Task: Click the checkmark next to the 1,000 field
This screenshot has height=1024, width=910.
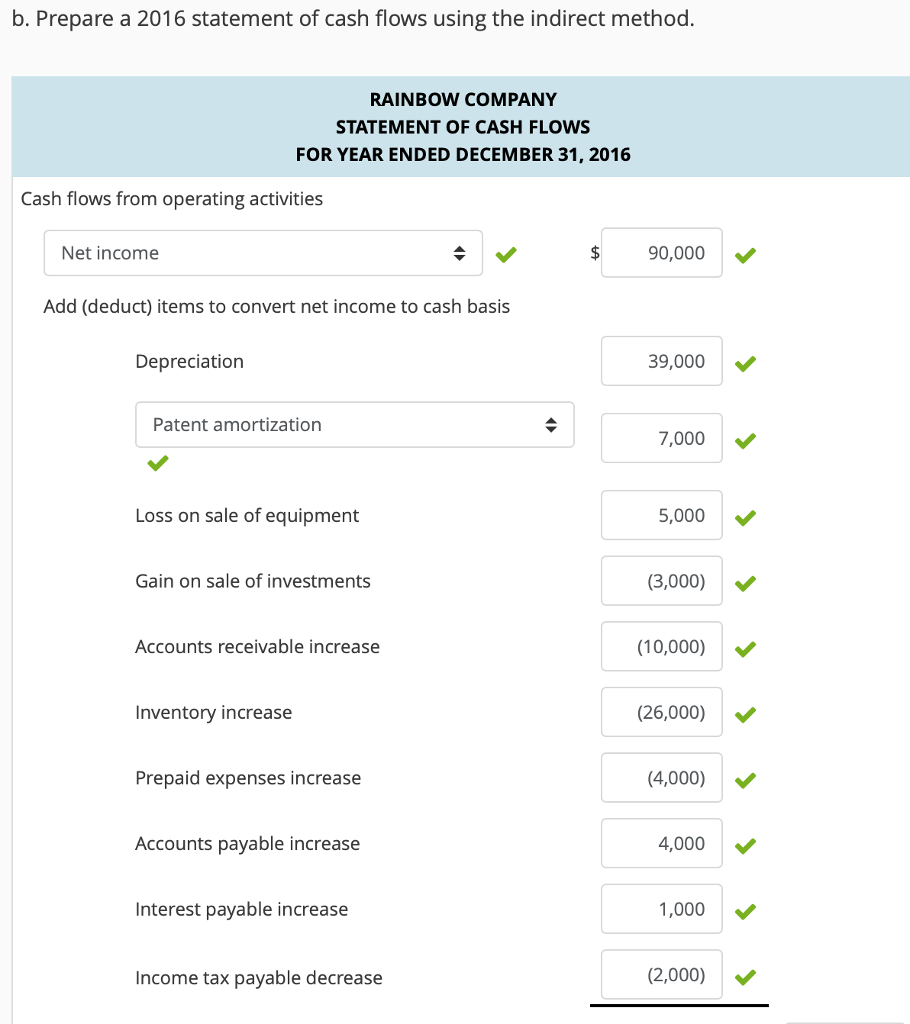Action: pos(745,911)
